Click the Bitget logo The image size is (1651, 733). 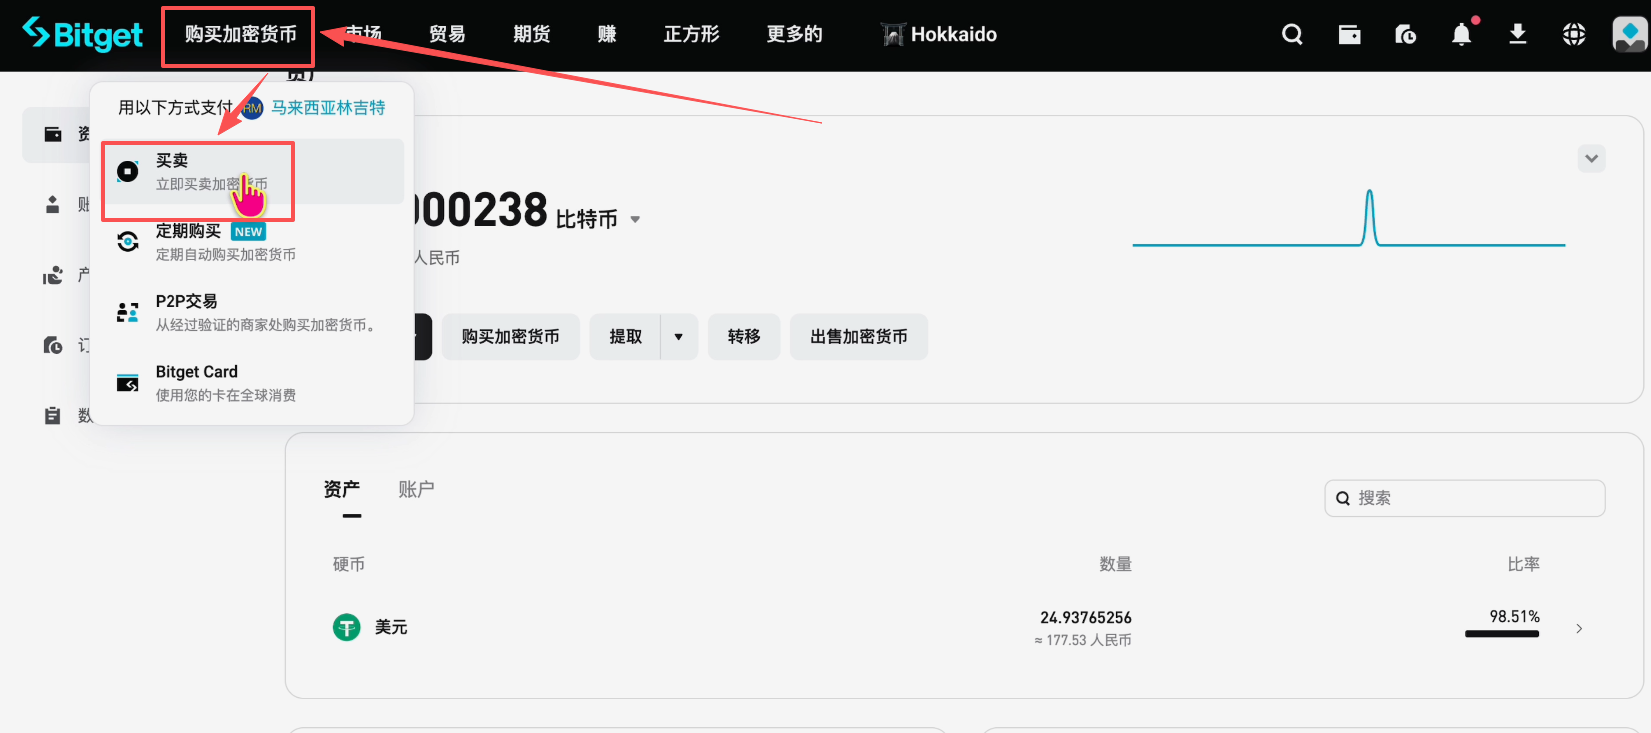(x=83, y=35)
